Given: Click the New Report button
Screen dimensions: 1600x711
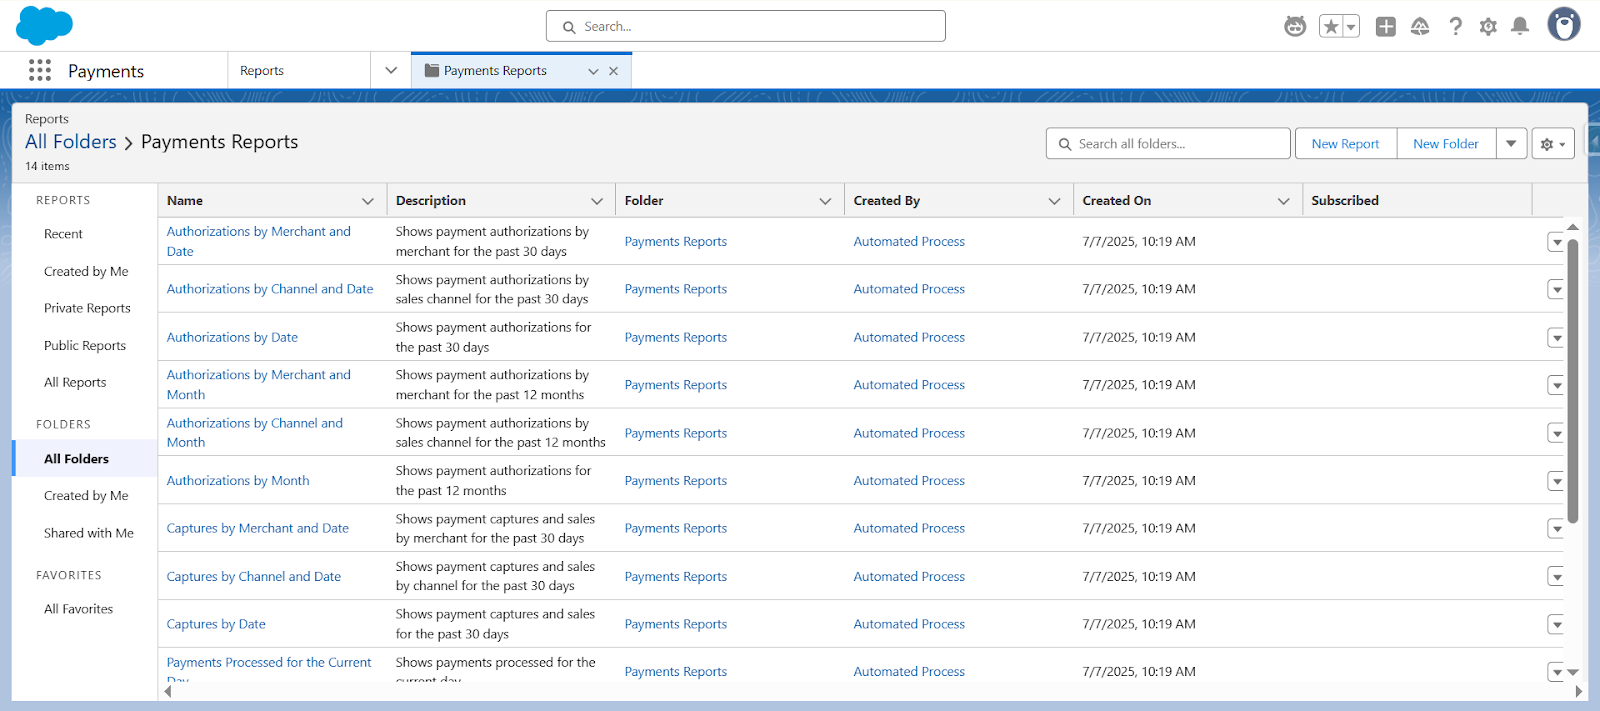Looking at the screenshot, I should pos(1345,143).
